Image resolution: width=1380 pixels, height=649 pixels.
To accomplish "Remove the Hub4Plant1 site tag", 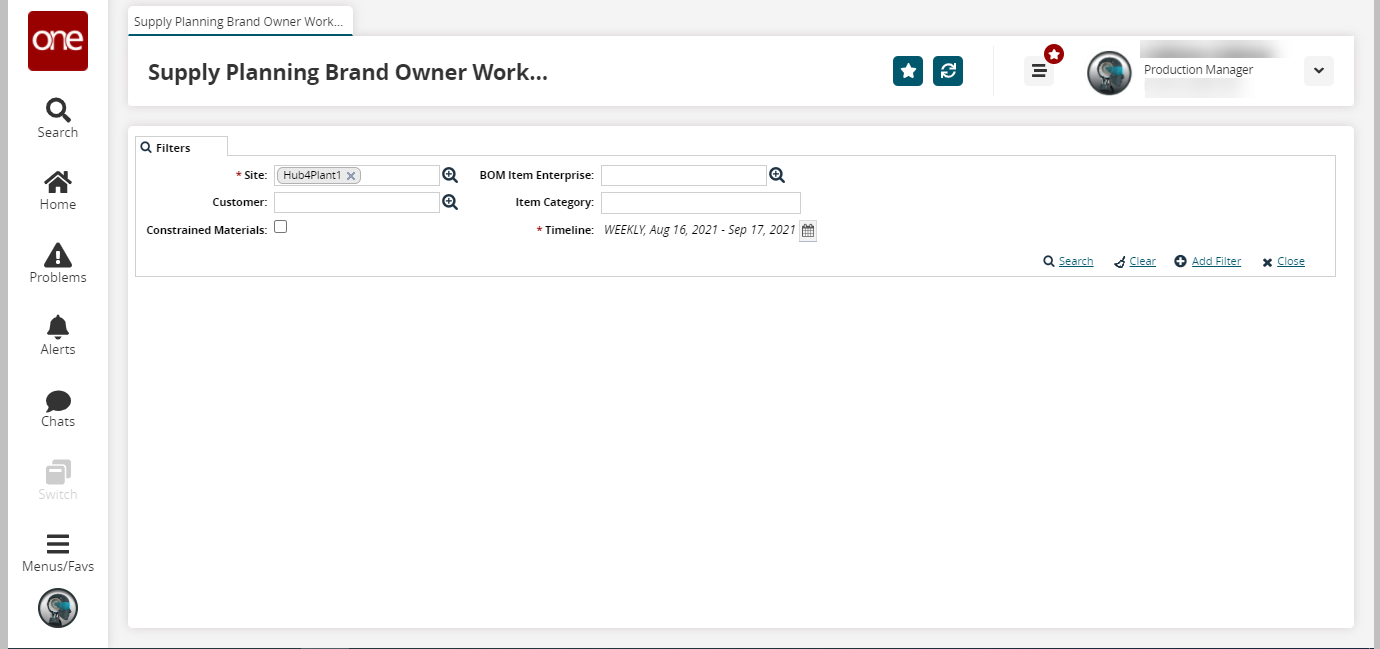I will (x=351, y=176).
